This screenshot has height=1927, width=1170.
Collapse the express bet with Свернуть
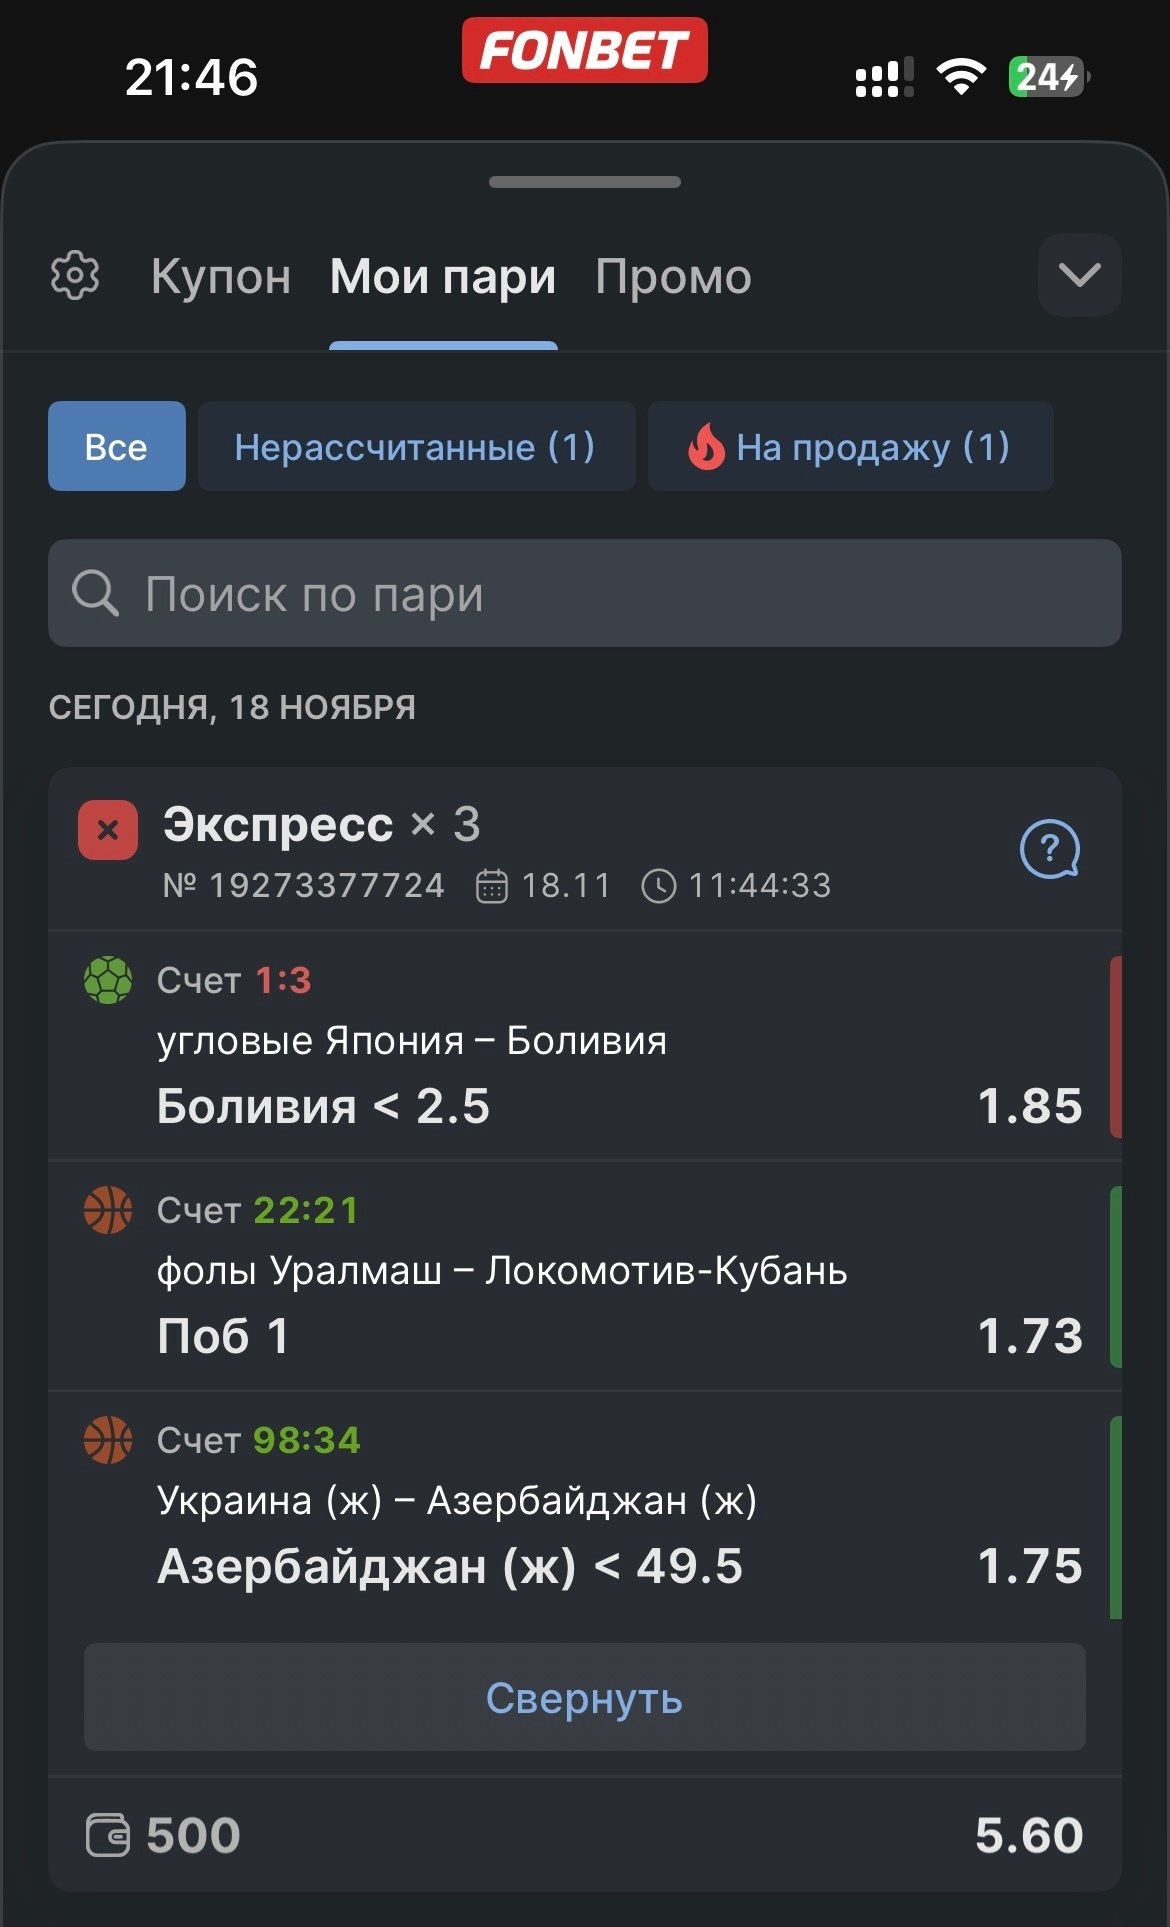point(584,1697)
